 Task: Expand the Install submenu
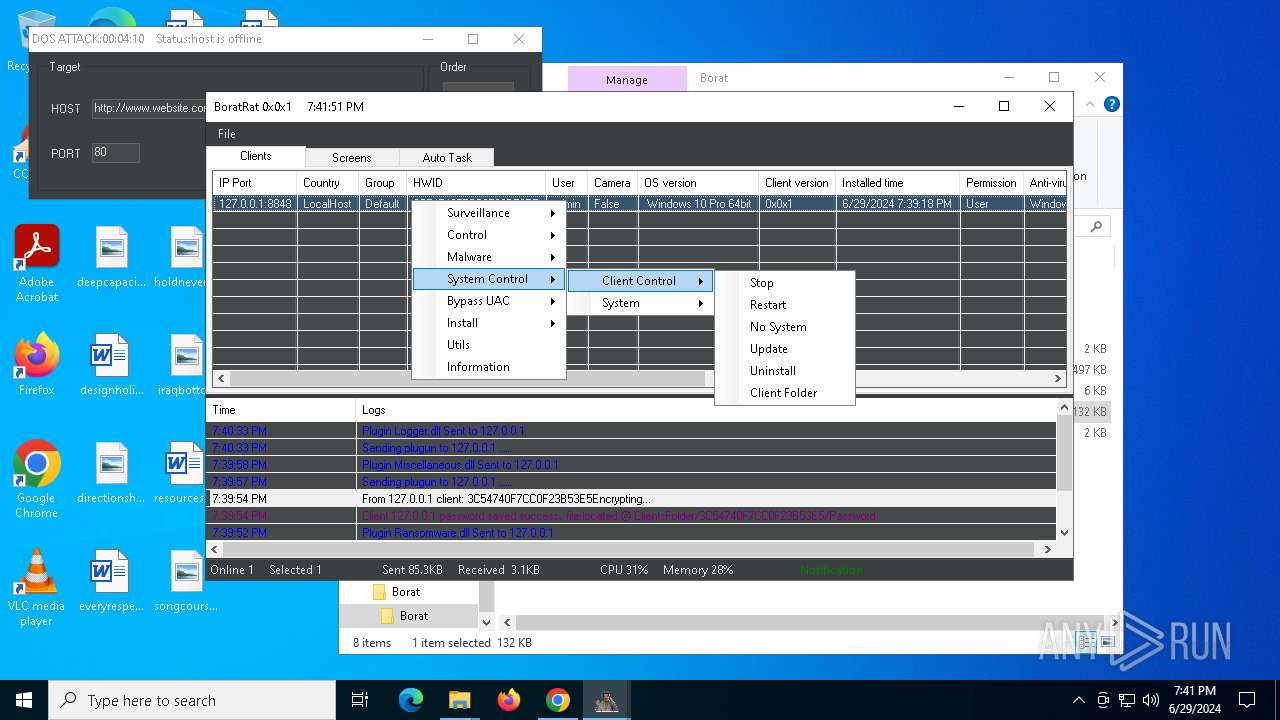pos(488,323)
